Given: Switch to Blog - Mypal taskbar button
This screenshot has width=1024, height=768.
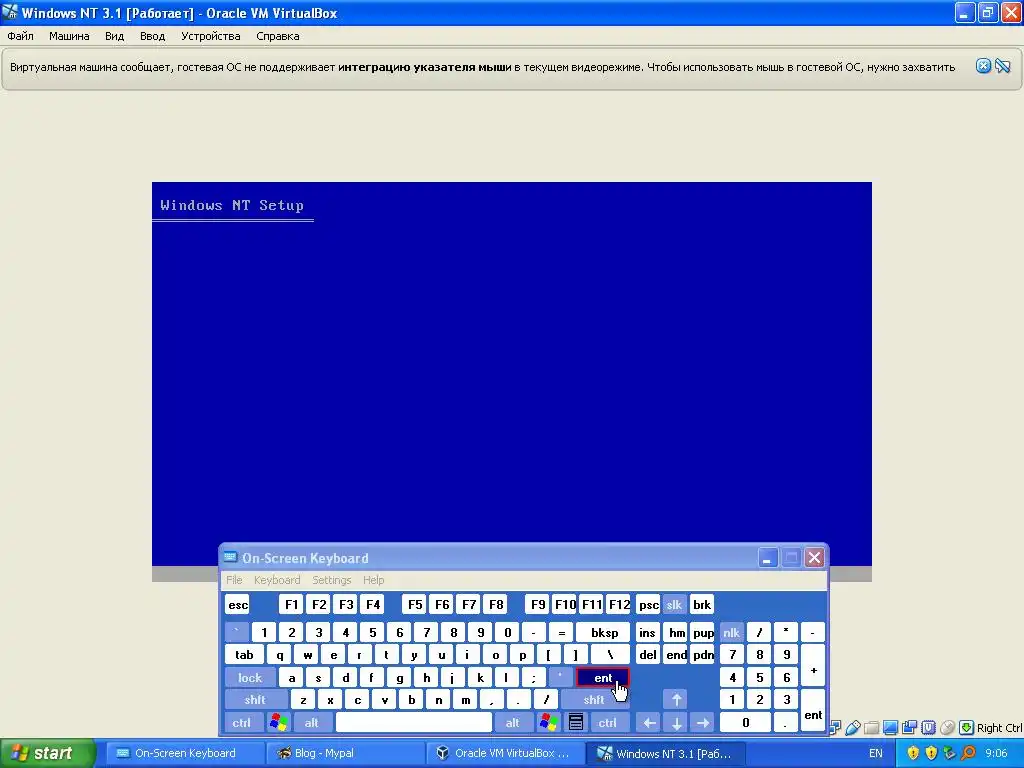Looking at the screenshot, I should pos(345,753).
